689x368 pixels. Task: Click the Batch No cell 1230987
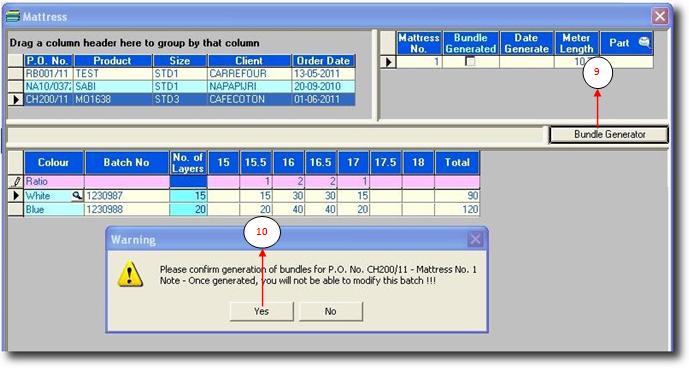pyautogui.click(x=127, y=196)
